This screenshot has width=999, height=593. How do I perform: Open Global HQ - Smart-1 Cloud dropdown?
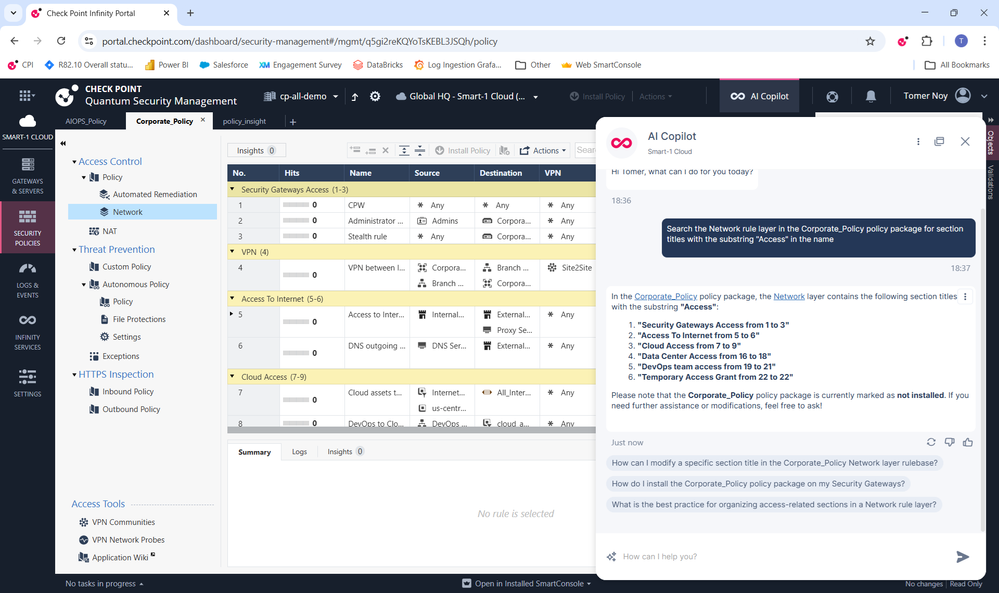[x=467, y=96]
